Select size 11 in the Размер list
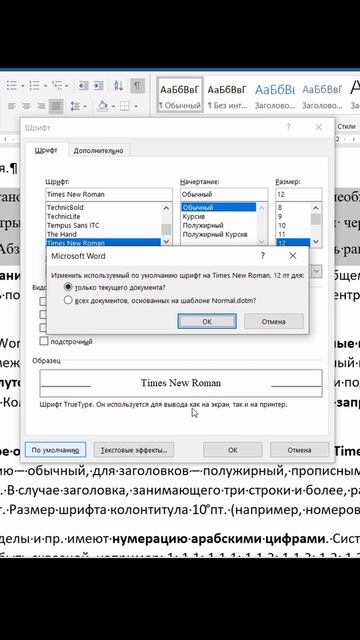This screenshot has height=640, width=360. [293, 234]
